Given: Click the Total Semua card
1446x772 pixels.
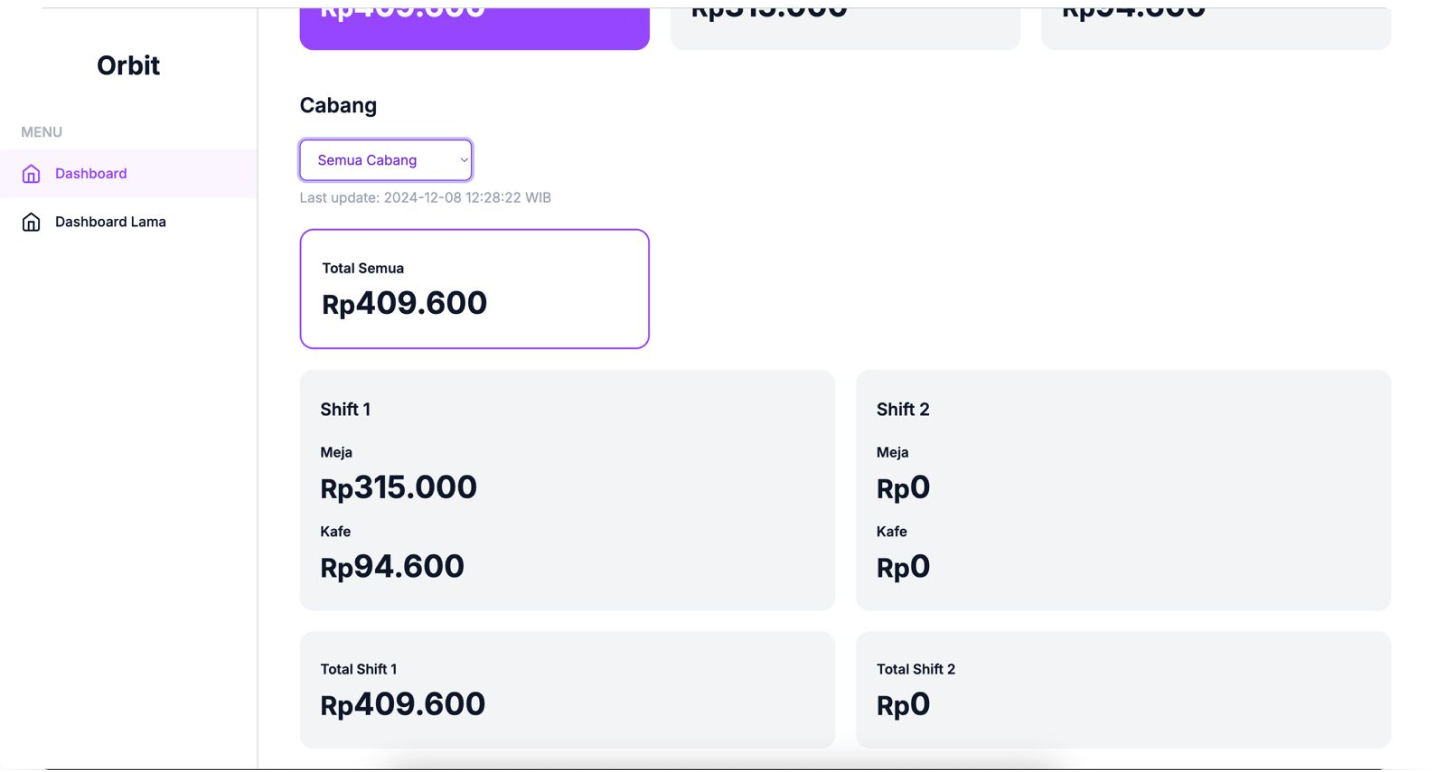Looking at the screenshot, I should (474, 288).
